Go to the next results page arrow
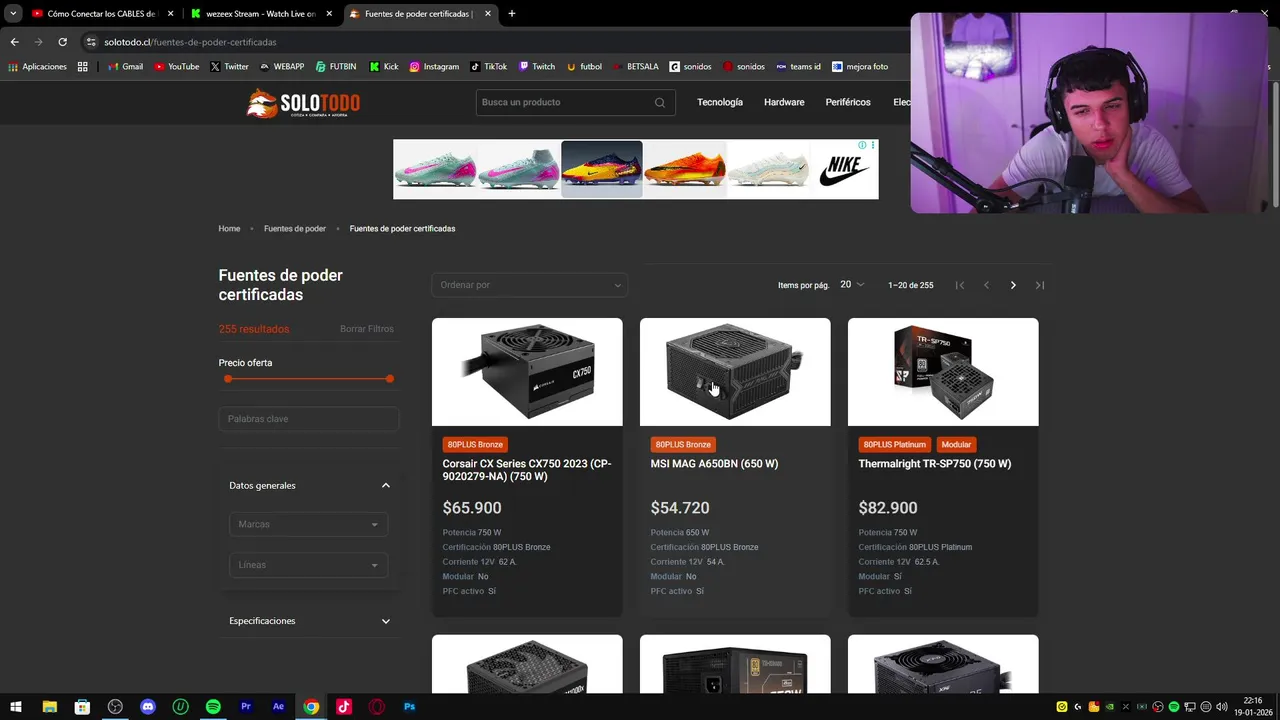This screenshot has height=720, width=1280. pos(1013,285)
